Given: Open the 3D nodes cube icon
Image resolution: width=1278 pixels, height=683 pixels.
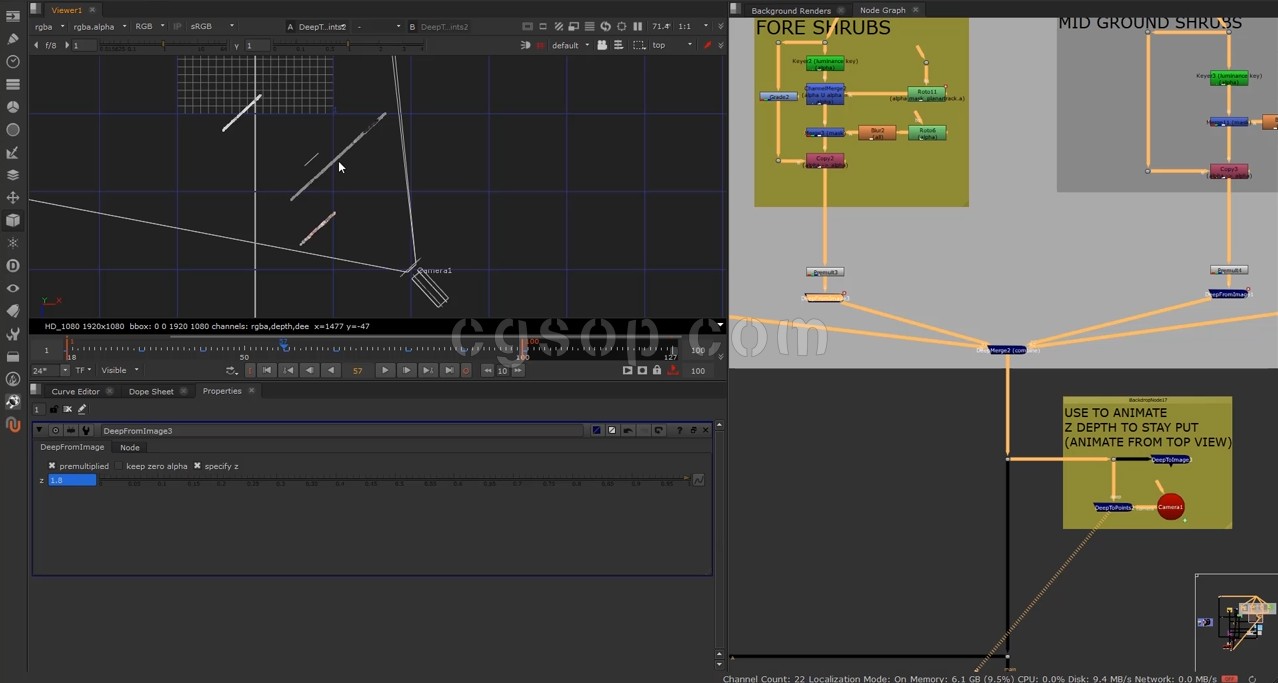Looking at the screenshot, I should [13, 220].
